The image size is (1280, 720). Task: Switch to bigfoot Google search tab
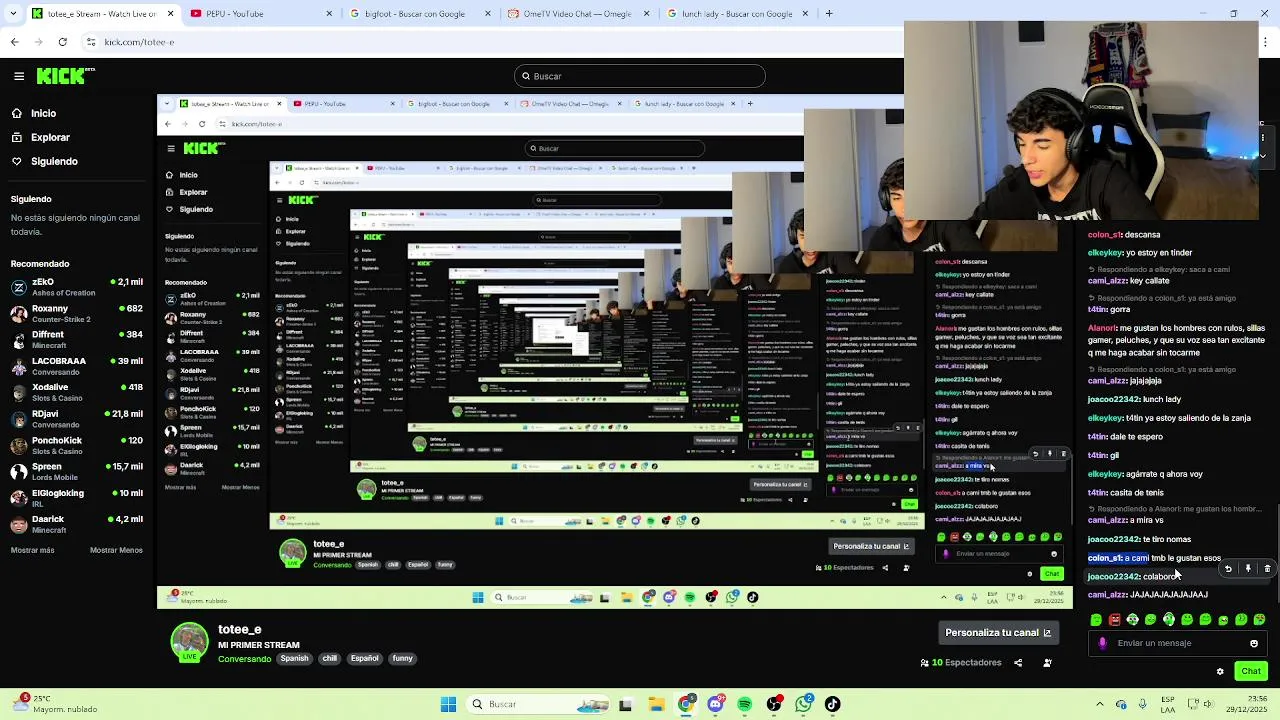click(x=418, y=14)
